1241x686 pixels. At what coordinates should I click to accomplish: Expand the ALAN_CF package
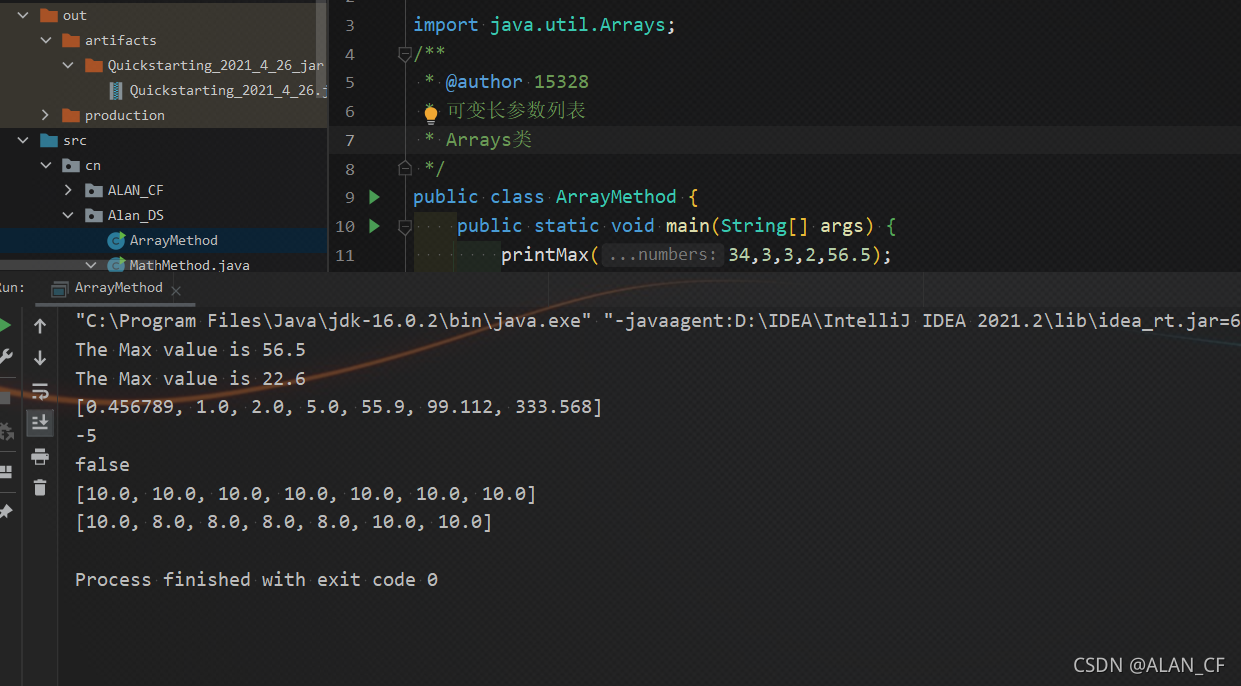point(69,190)
